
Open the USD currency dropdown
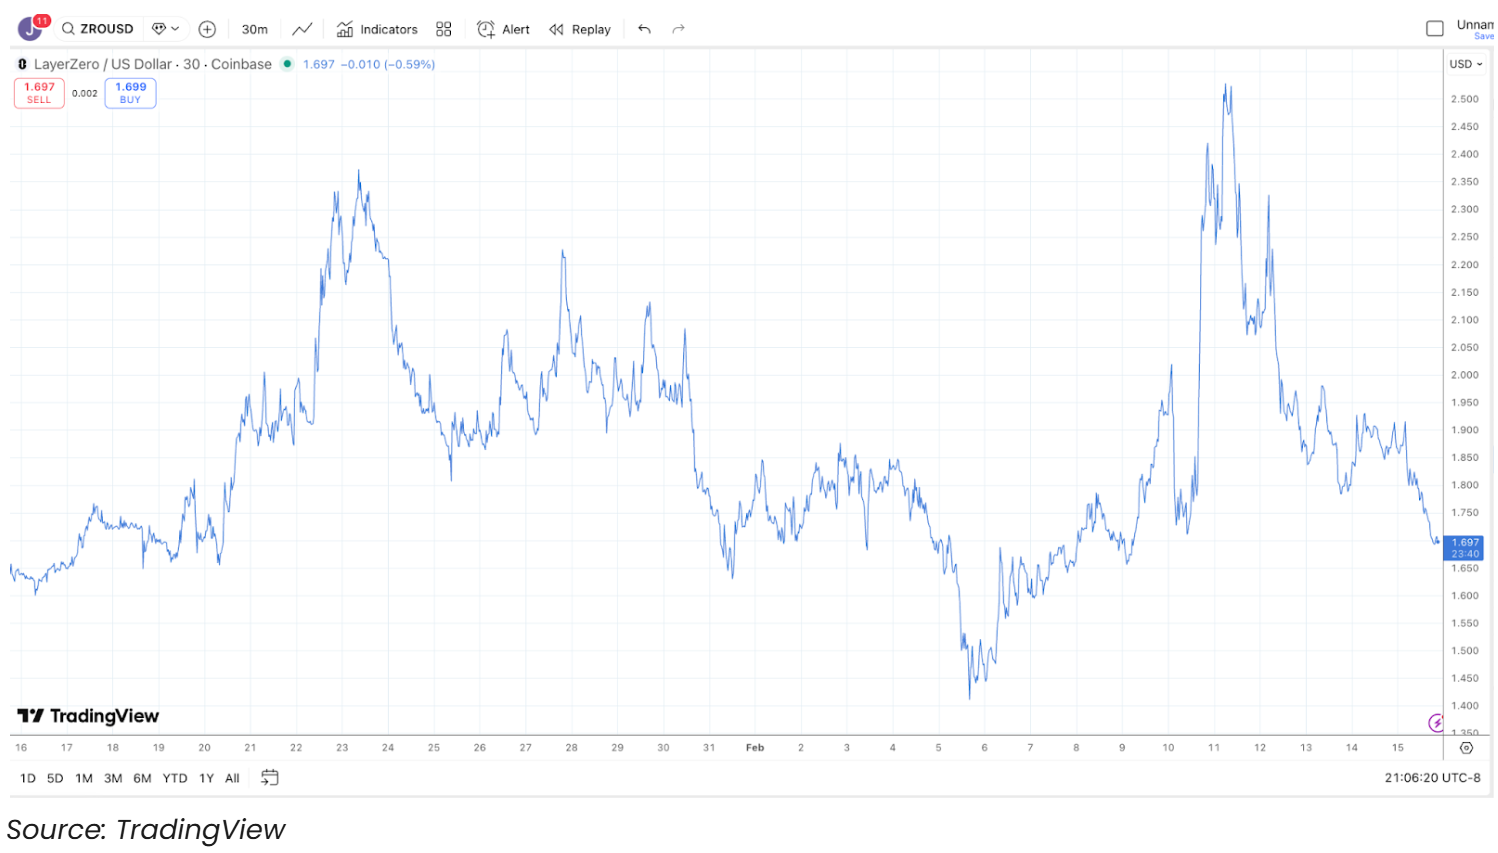(x=1464, y=63)
